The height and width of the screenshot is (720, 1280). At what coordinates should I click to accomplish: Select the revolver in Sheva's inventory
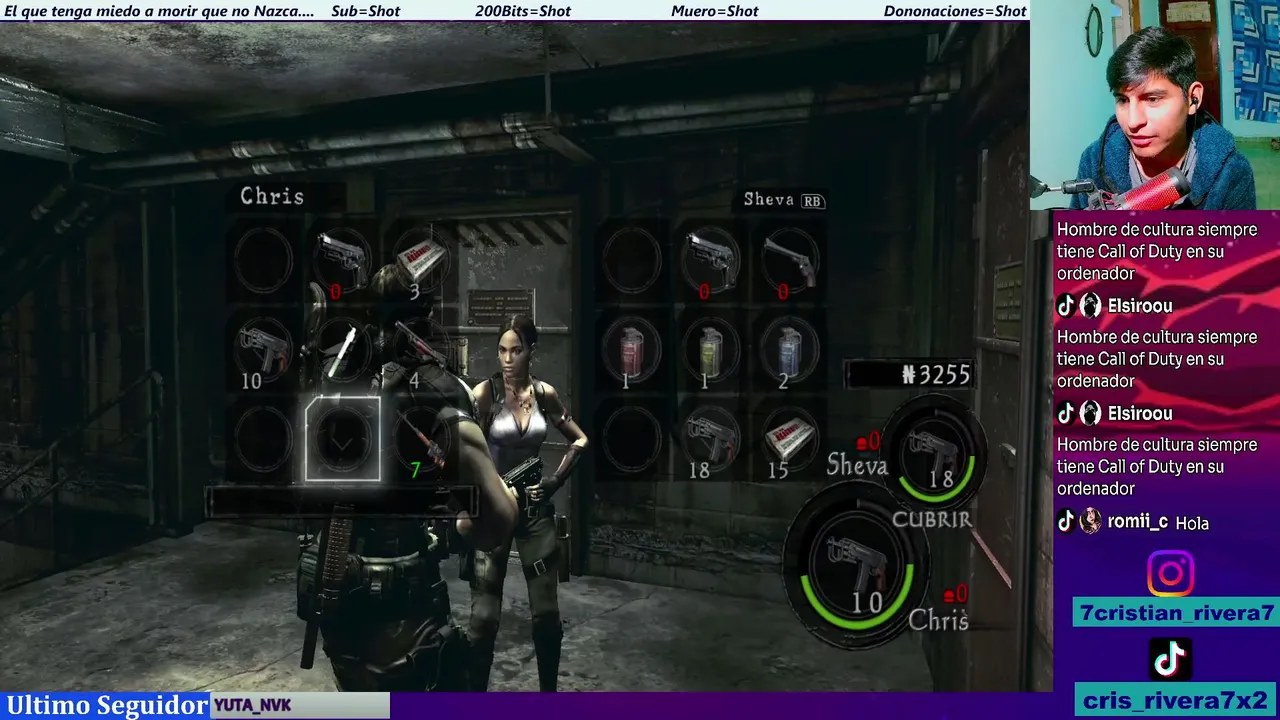789,262
